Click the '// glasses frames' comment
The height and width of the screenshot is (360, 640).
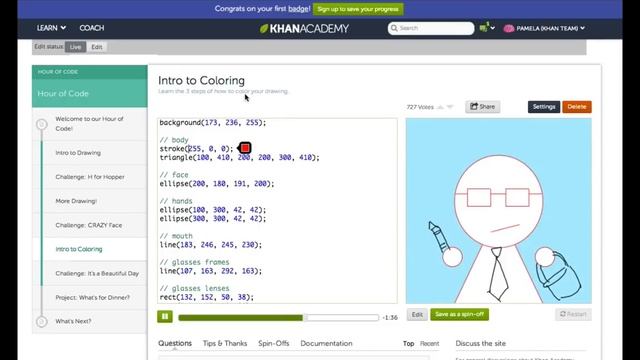click(x=194, y=262)
